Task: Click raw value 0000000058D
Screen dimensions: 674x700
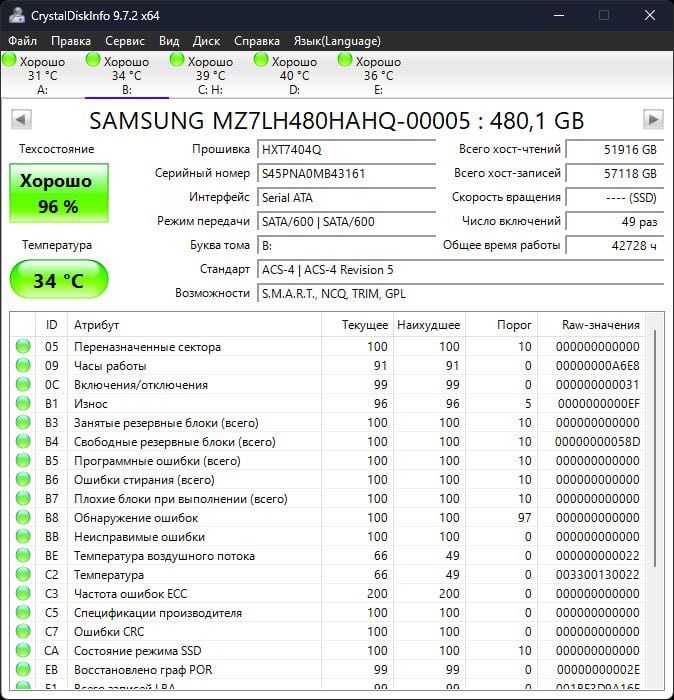Action: coord(597,442)
